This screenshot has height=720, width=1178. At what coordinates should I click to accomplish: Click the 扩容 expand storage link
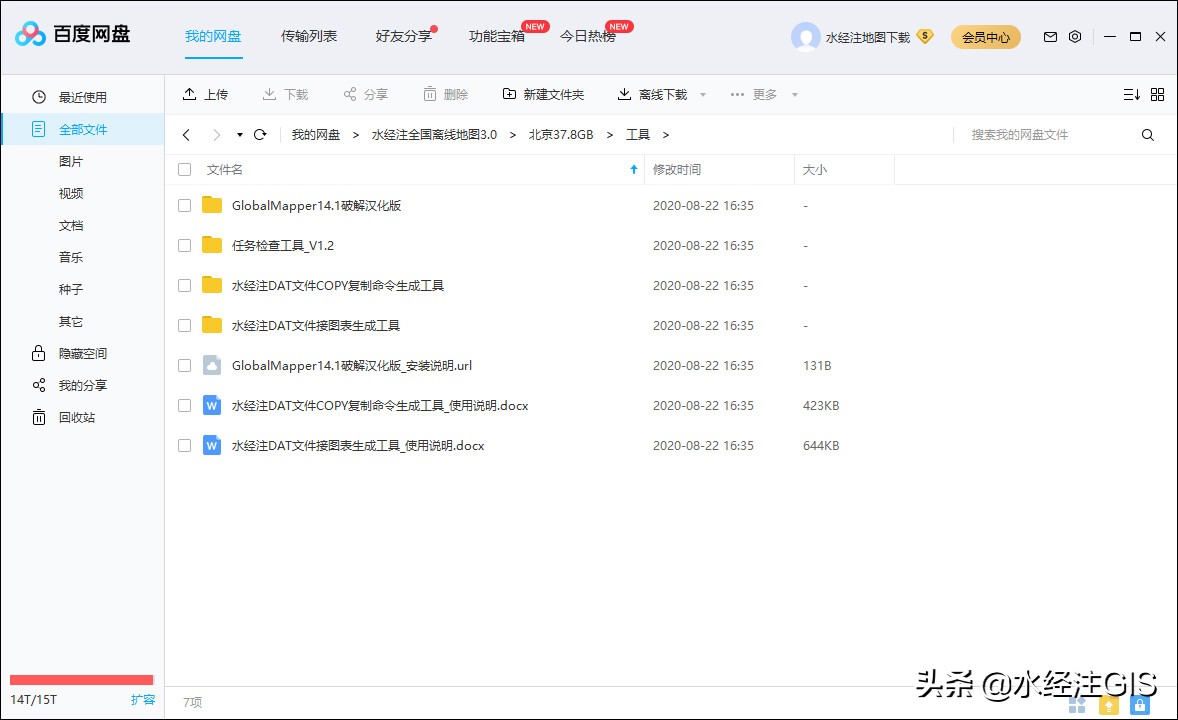[x=143, y=700]
